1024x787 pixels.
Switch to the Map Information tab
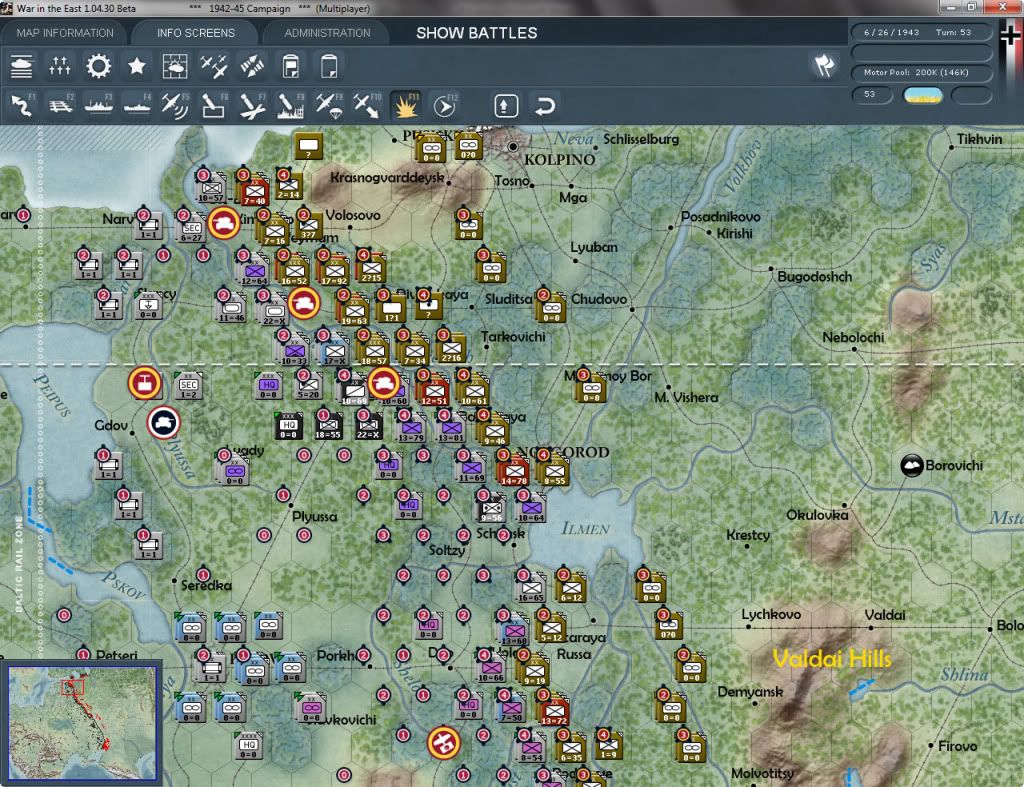(65, 33)
